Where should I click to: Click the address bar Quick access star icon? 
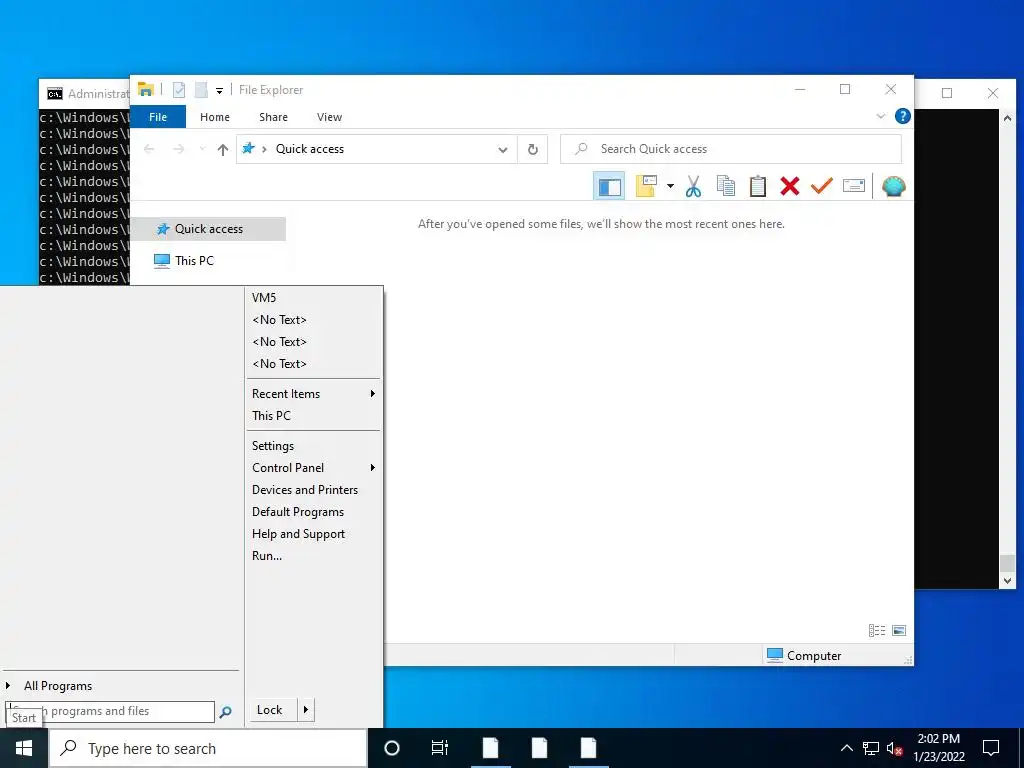(x=248, y=148)
